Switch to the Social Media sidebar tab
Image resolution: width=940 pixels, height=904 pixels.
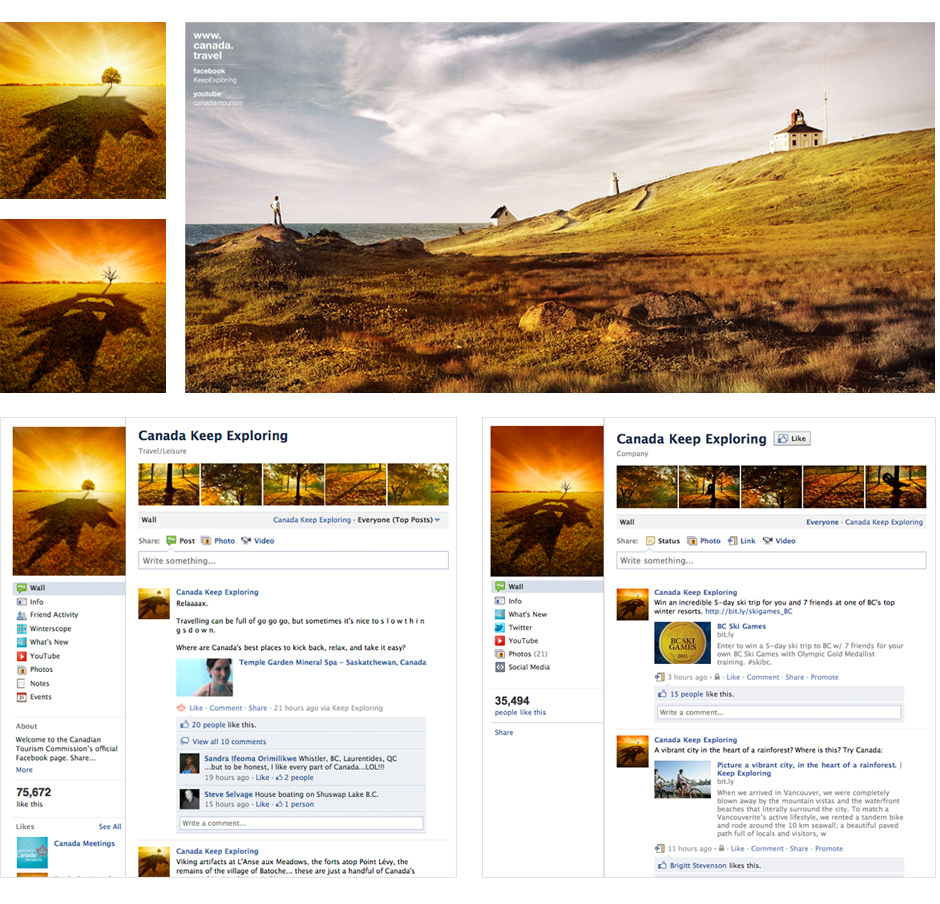(x=529, y=667)
